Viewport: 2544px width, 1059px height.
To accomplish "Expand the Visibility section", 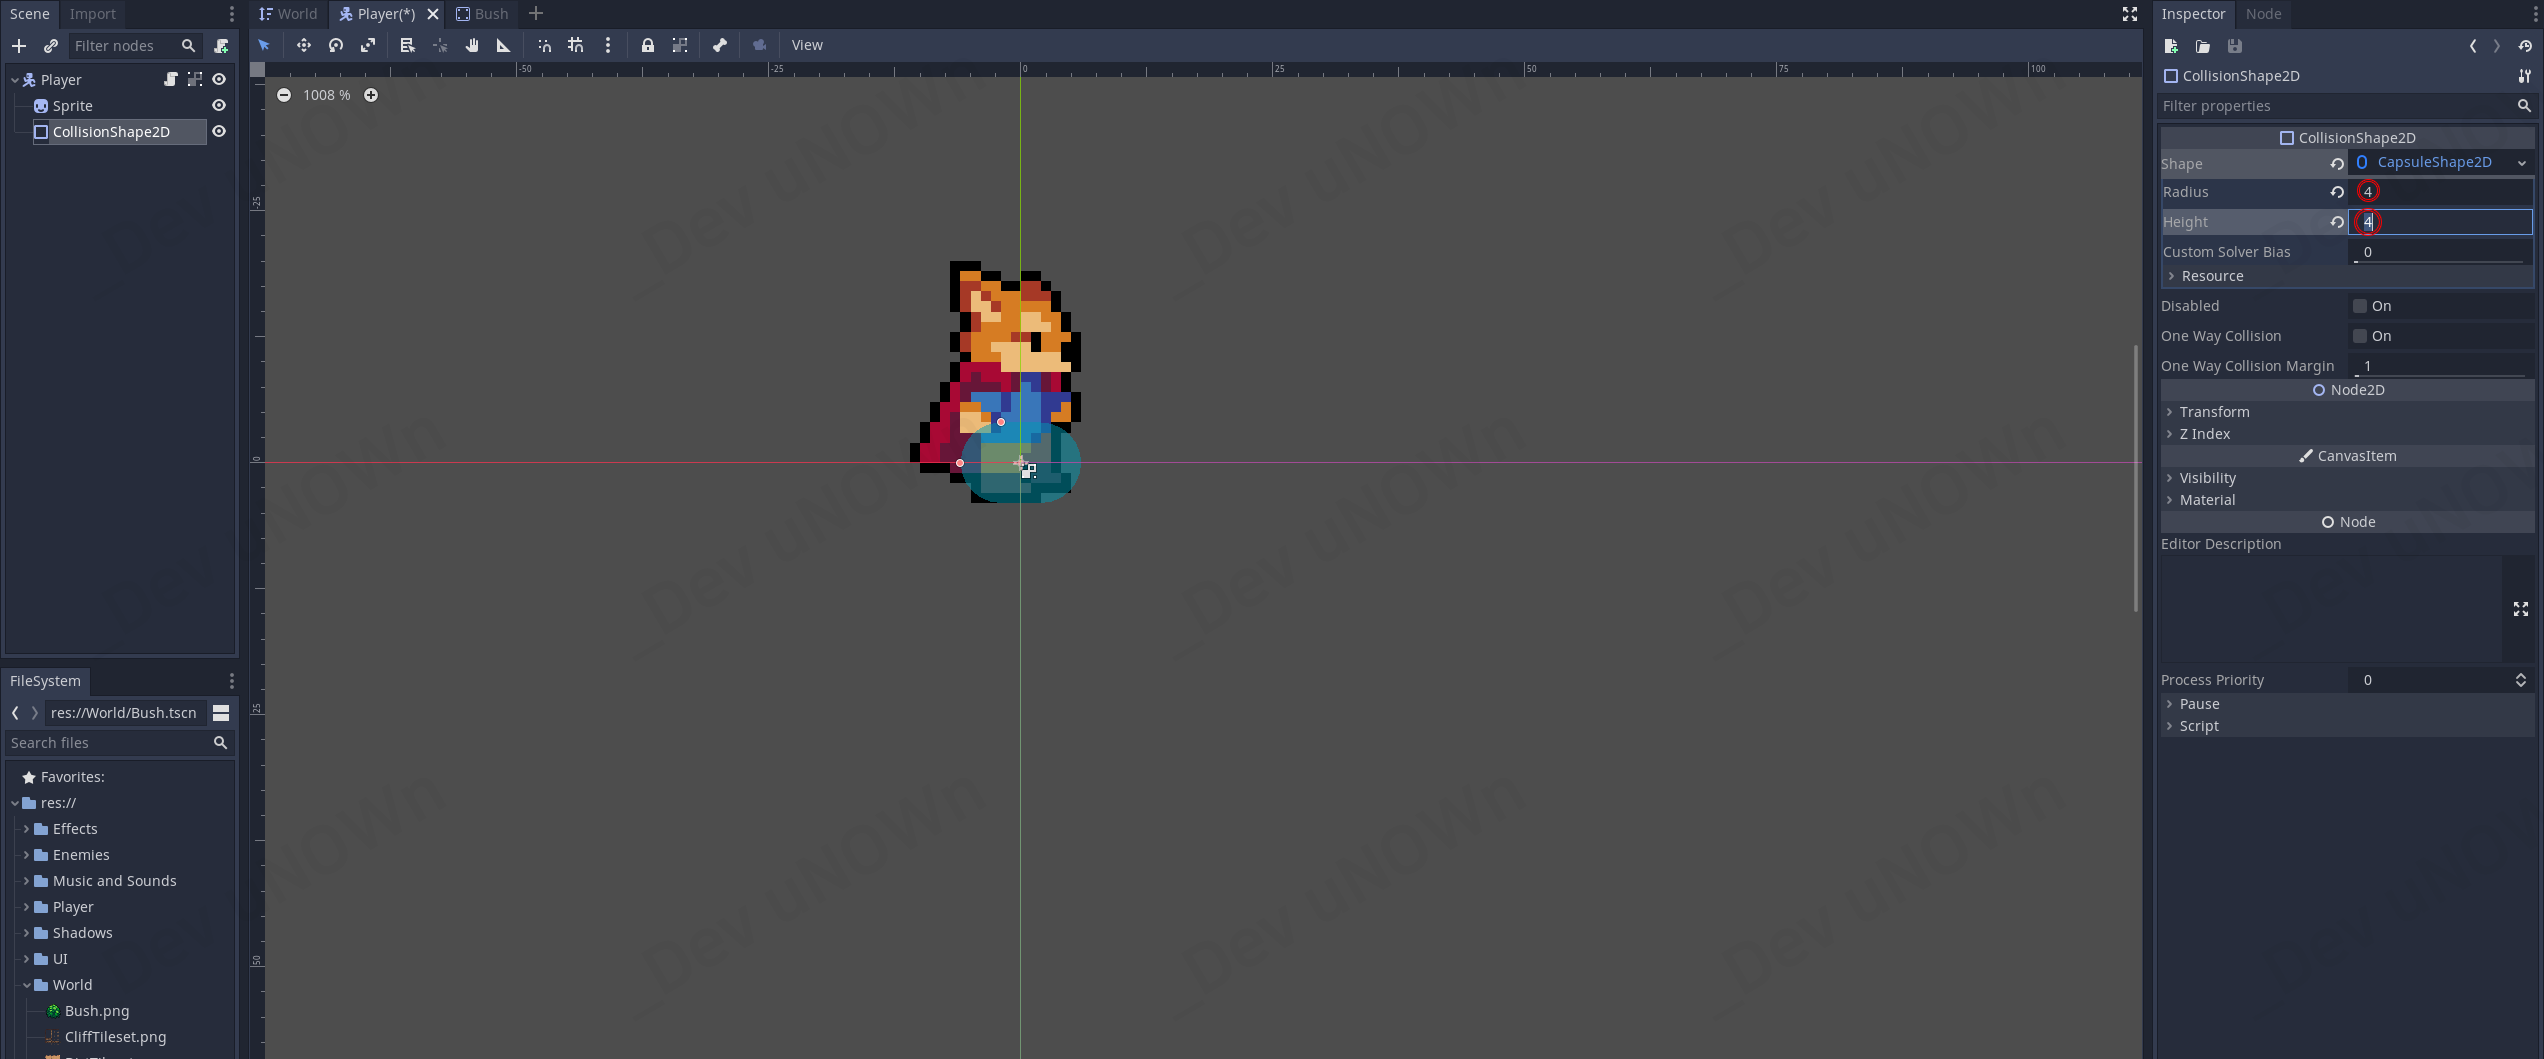I will [2346, 478].
